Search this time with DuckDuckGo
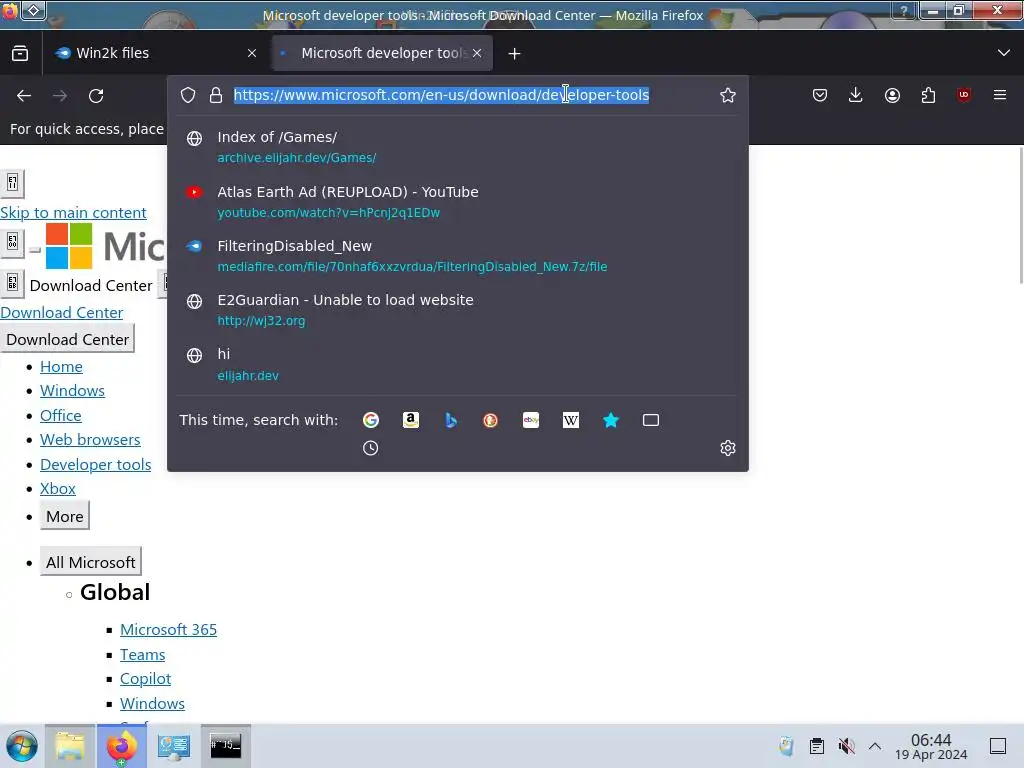Viewport: 1024px width, 768px height. click(490, 420)
